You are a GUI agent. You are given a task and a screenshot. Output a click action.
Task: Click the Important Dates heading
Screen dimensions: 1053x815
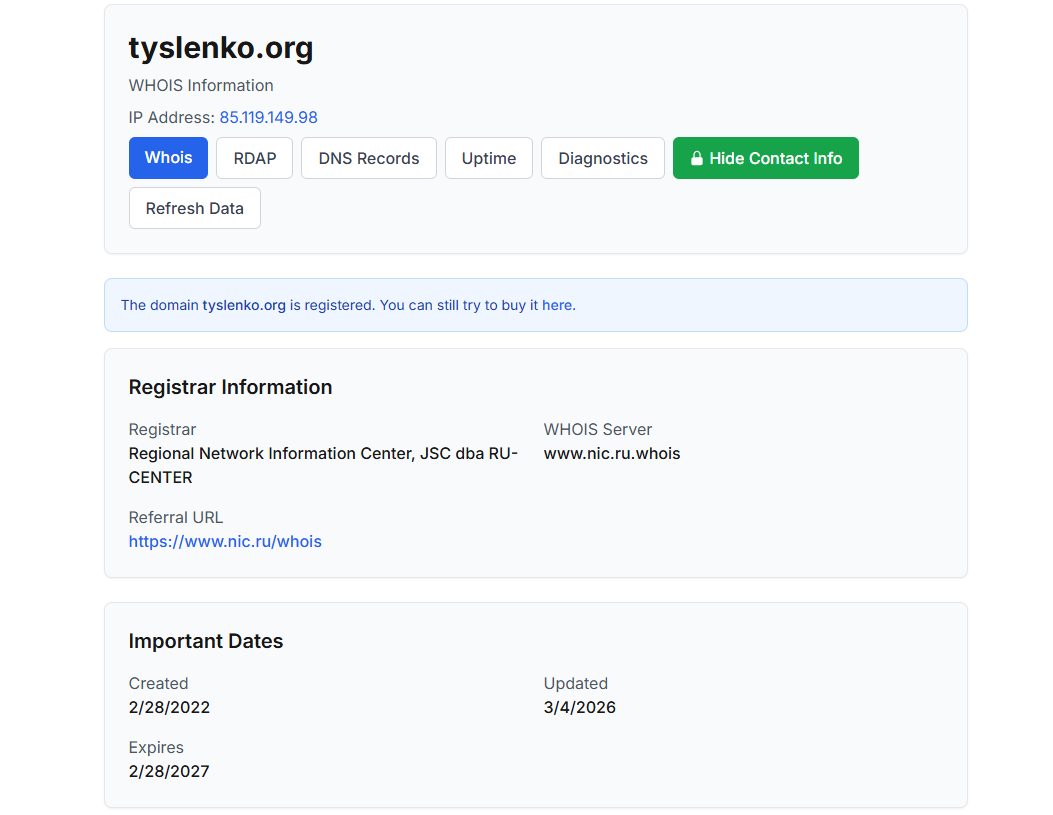coord(206,641)
